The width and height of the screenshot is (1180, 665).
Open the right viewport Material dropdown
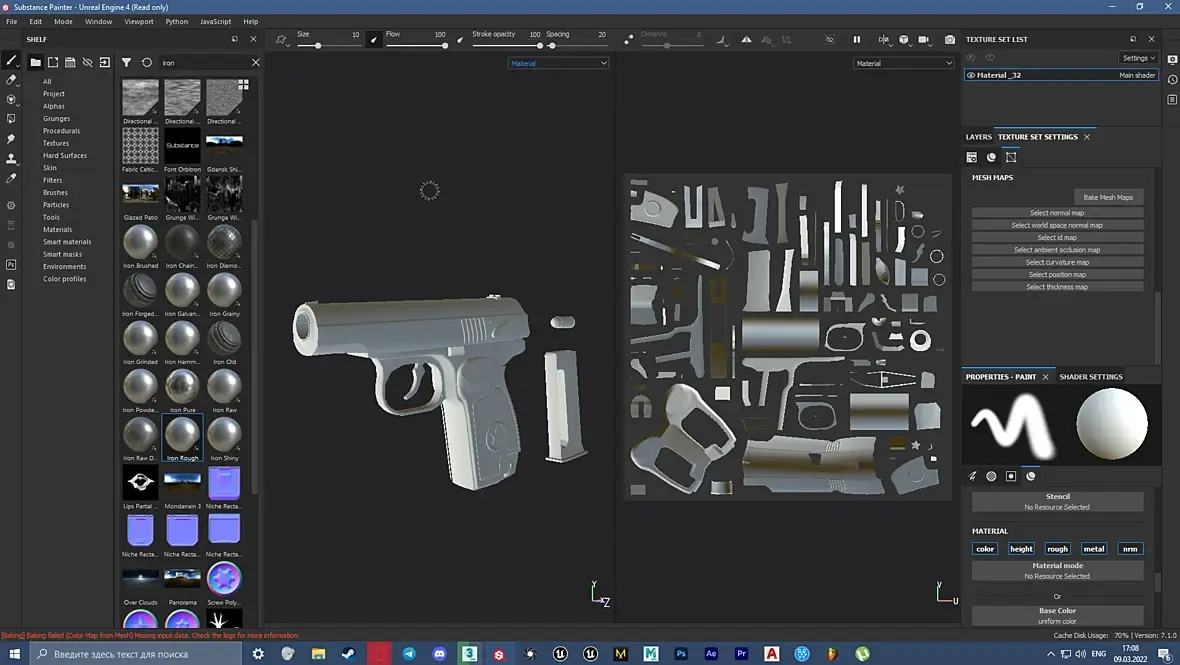(x=904, y=63)
